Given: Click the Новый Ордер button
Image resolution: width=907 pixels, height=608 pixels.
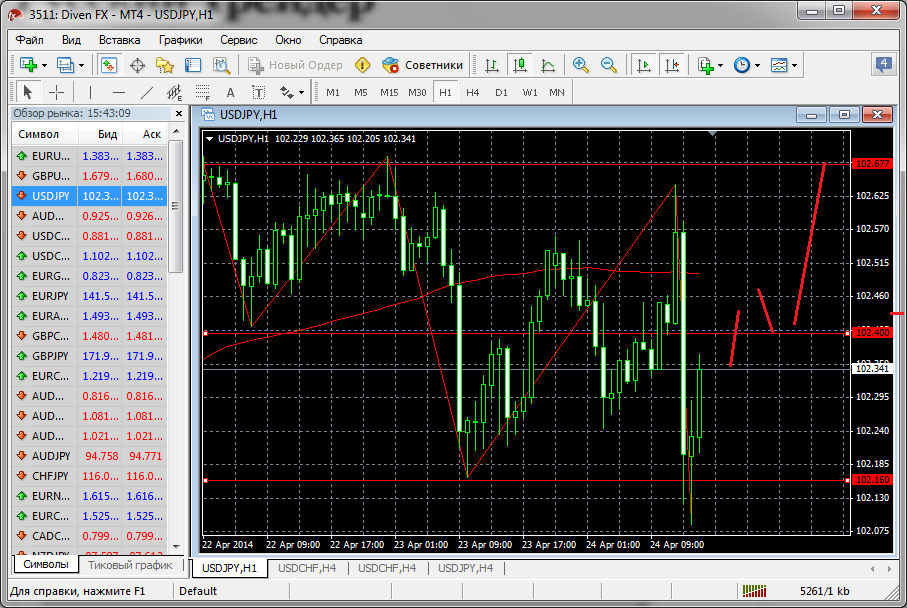Looking at the screenshot, I should point(296,65).
